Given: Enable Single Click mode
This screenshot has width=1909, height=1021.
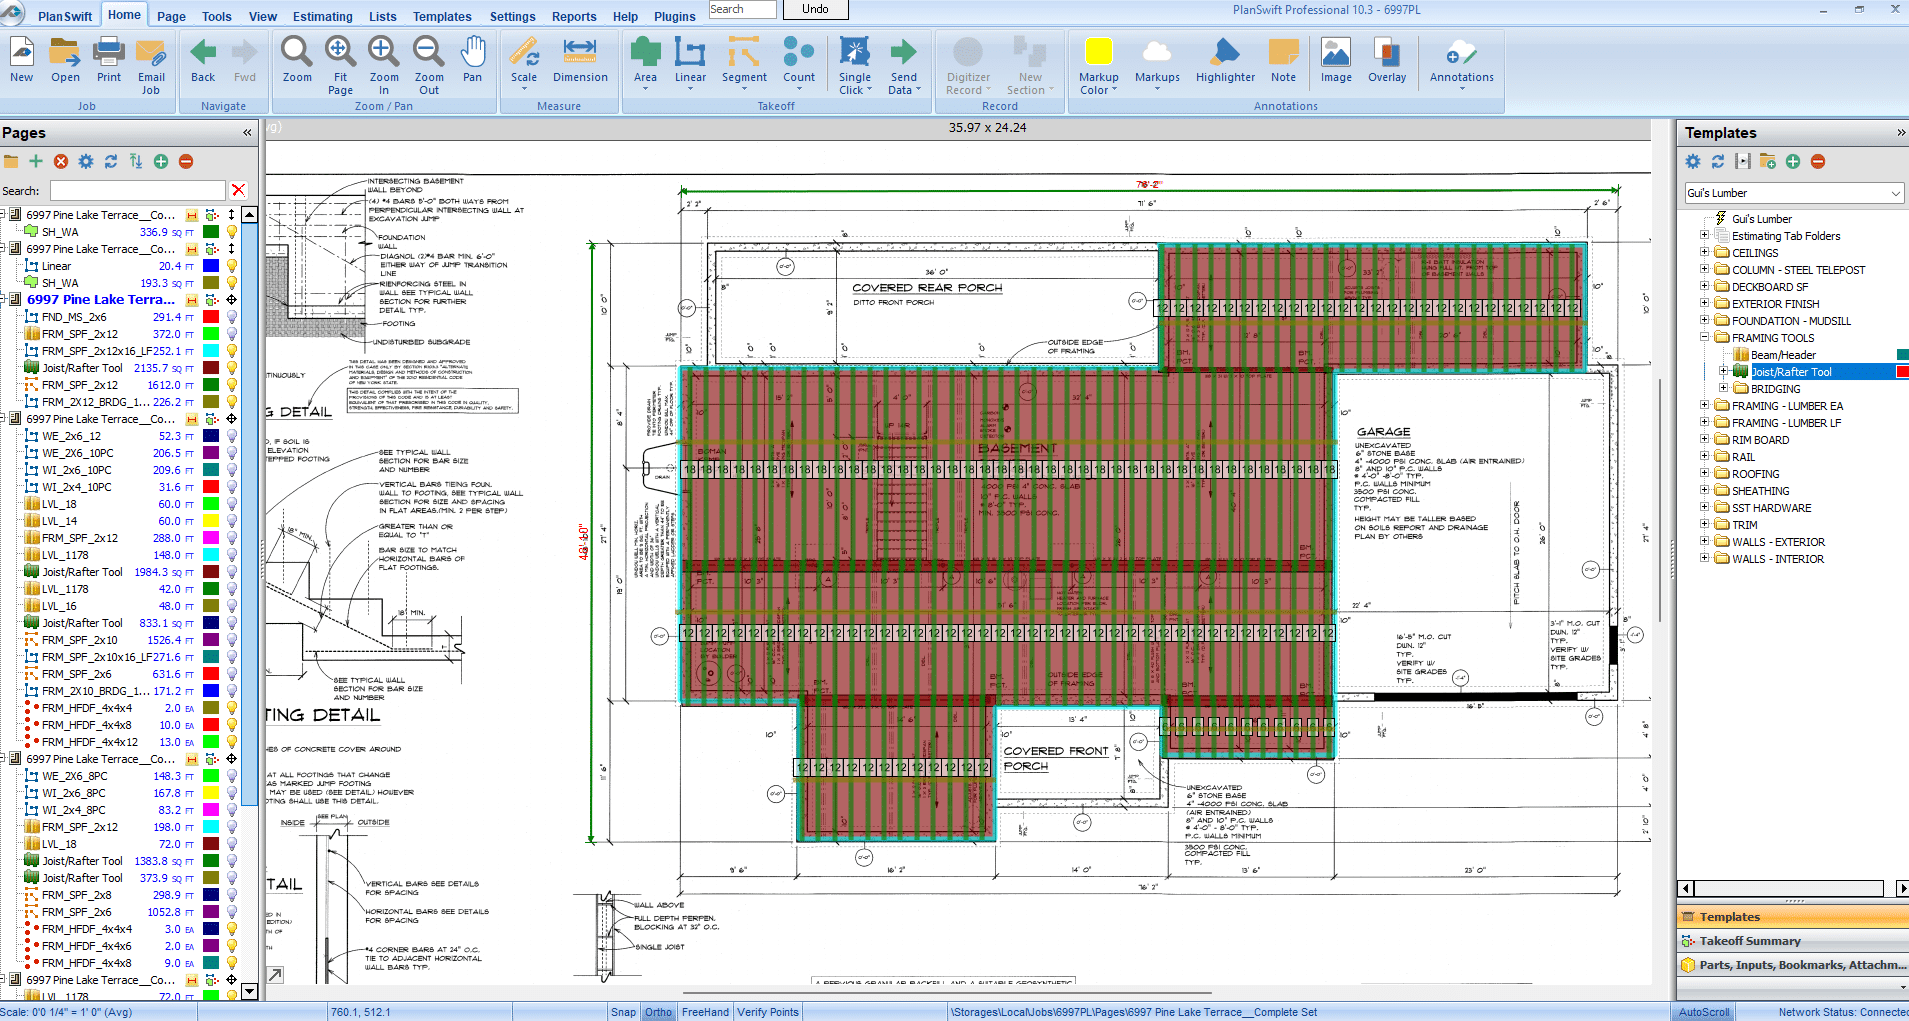Looking at the screenshot, I should point(854,62).
